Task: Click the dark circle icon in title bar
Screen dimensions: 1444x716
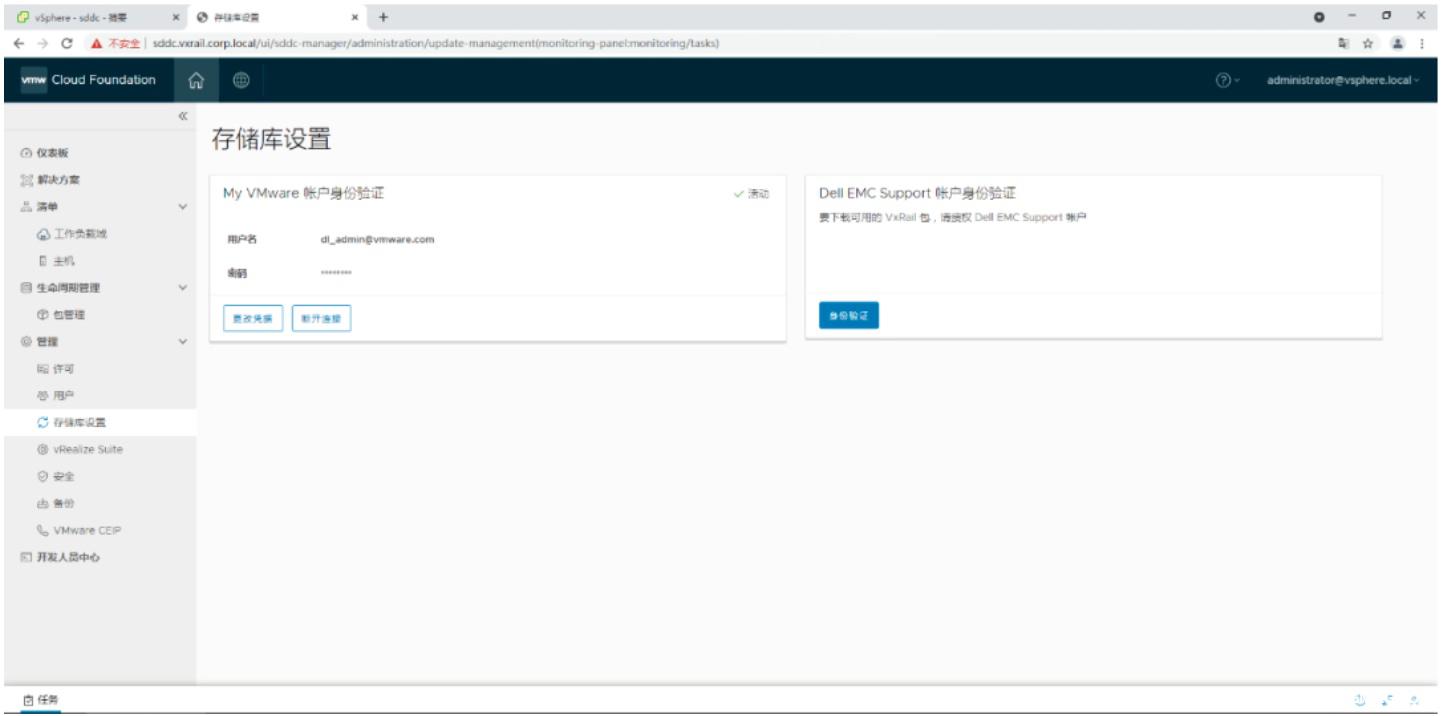Action: (1319, 17)
